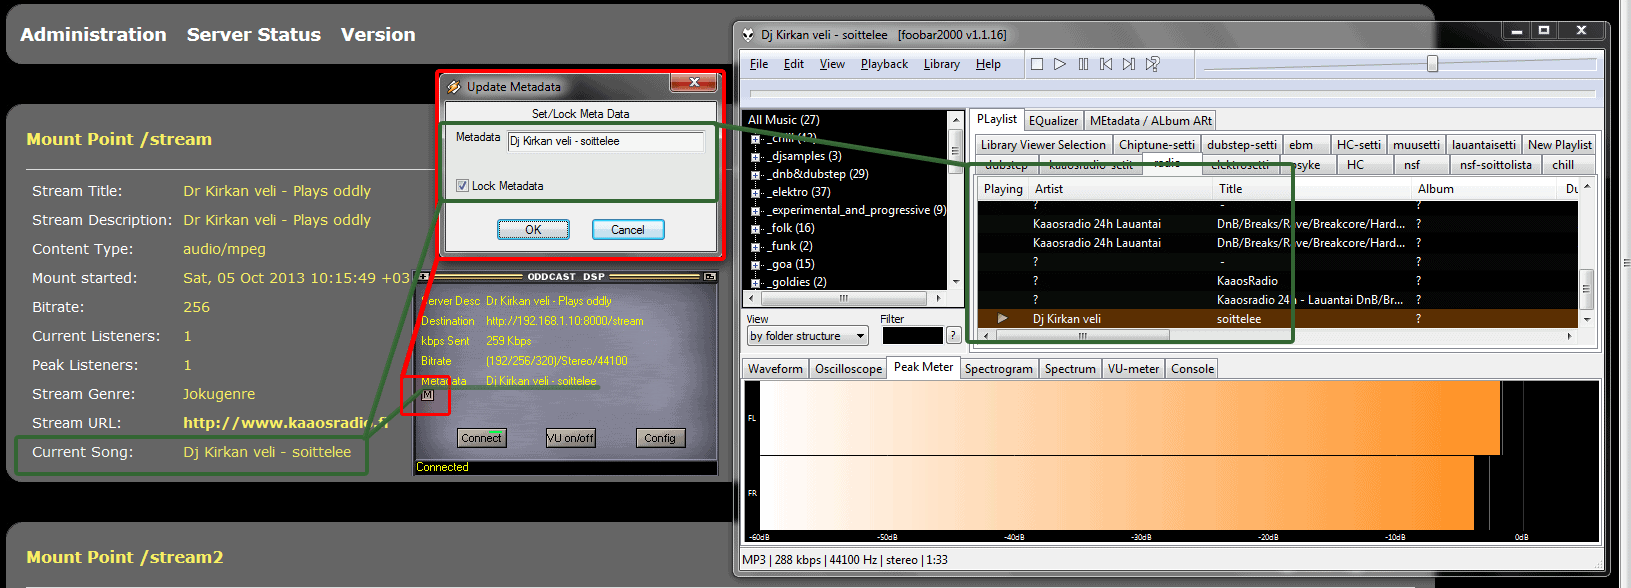The image size is (1631, 588).
Task: Select the Chiptune-setti playlist tab
Action: pos(1157,145)
